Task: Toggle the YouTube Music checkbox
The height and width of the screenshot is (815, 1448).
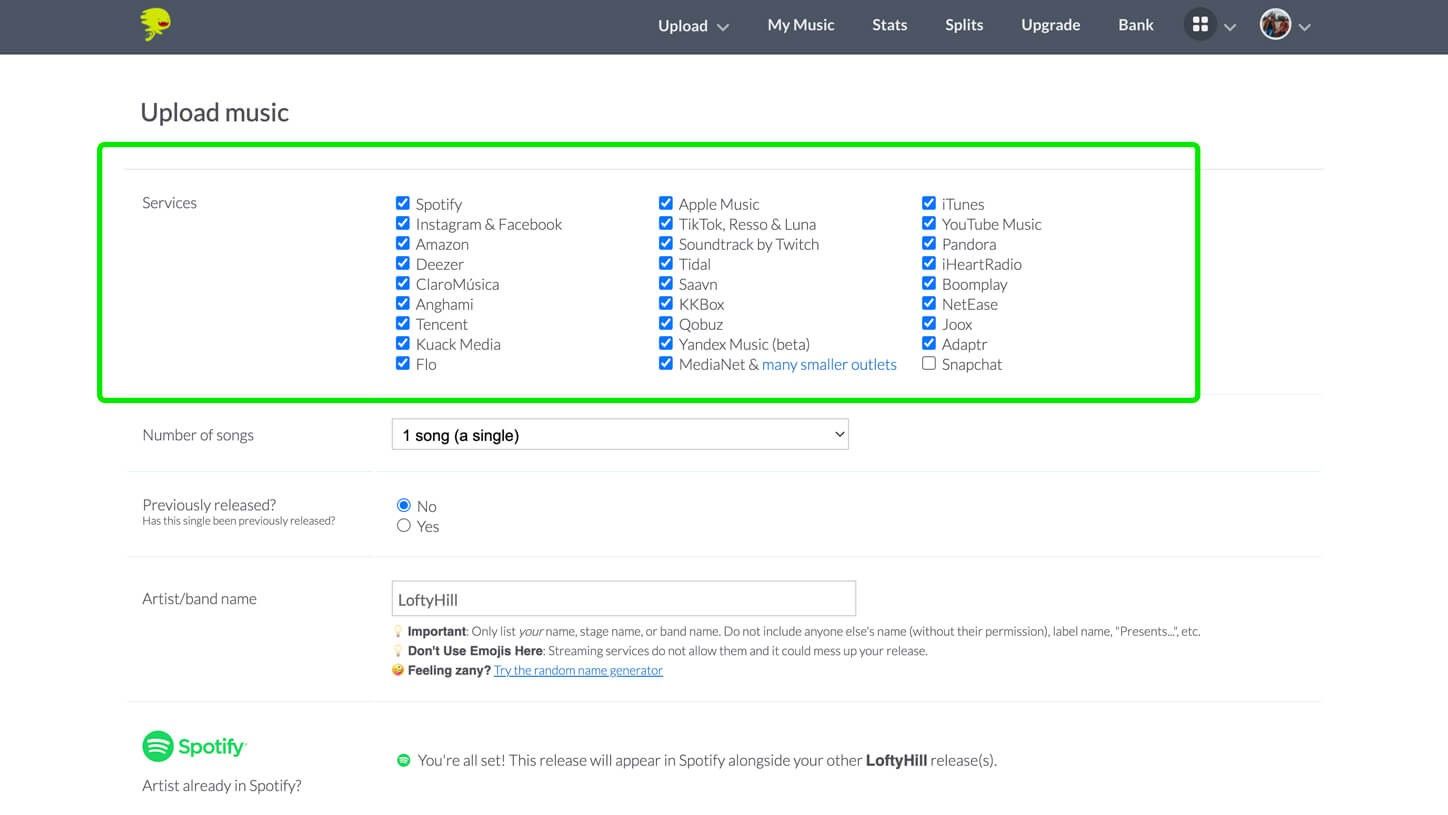Action: (x=928, y=223)
